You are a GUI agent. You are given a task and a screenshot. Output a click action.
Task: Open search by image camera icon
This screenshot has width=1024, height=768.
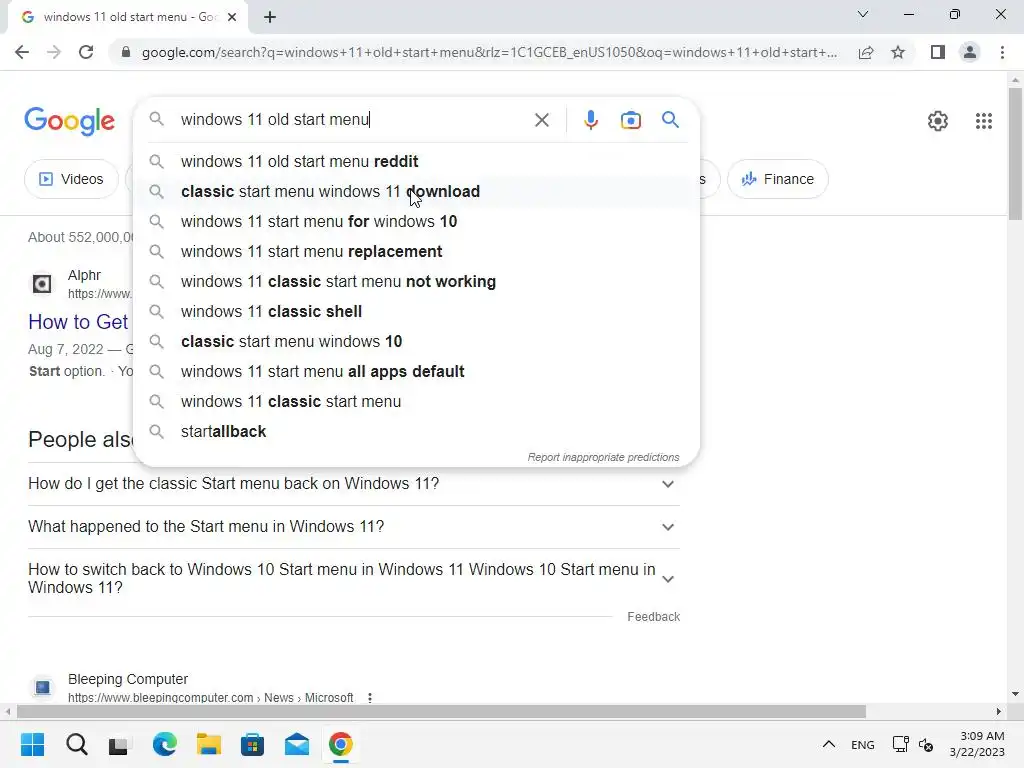630,120
